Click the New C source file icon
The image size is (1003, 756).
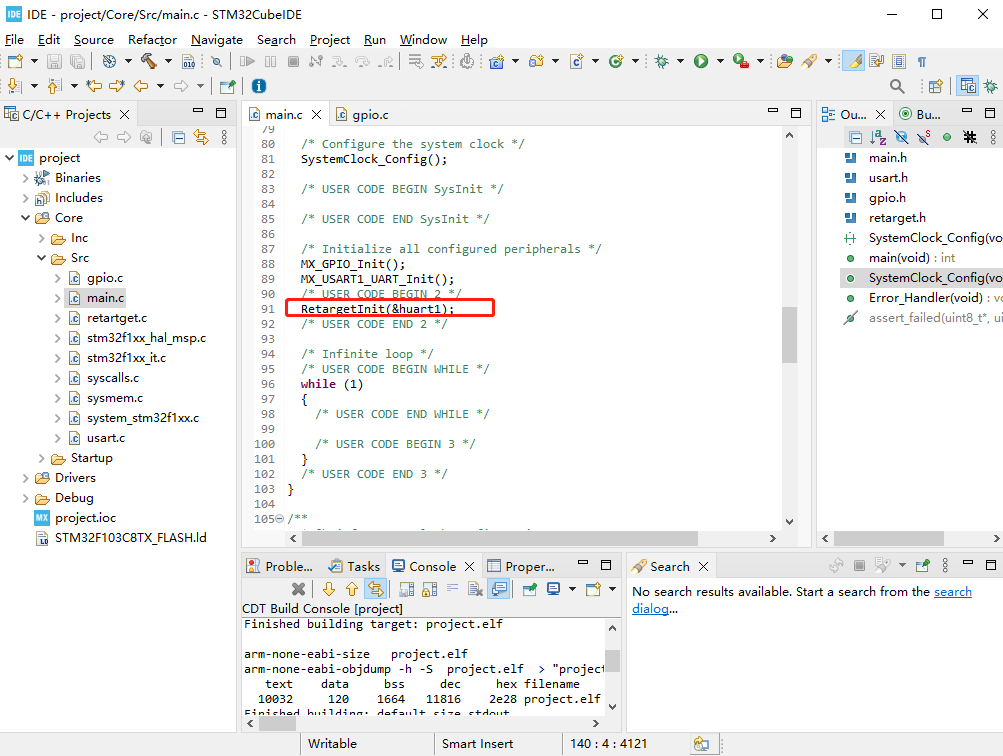576,61
